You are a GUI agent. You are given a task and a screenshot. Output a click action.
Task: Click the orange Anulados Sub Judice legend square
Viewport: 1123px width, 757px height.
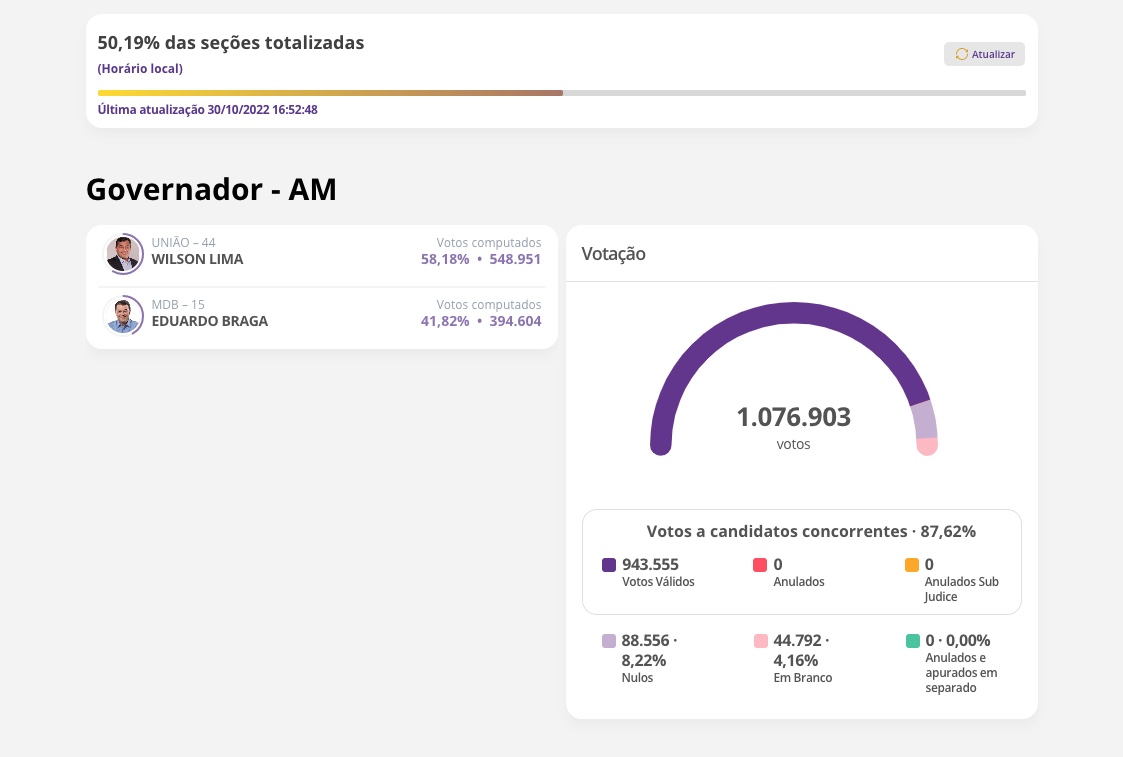(912, 565)
